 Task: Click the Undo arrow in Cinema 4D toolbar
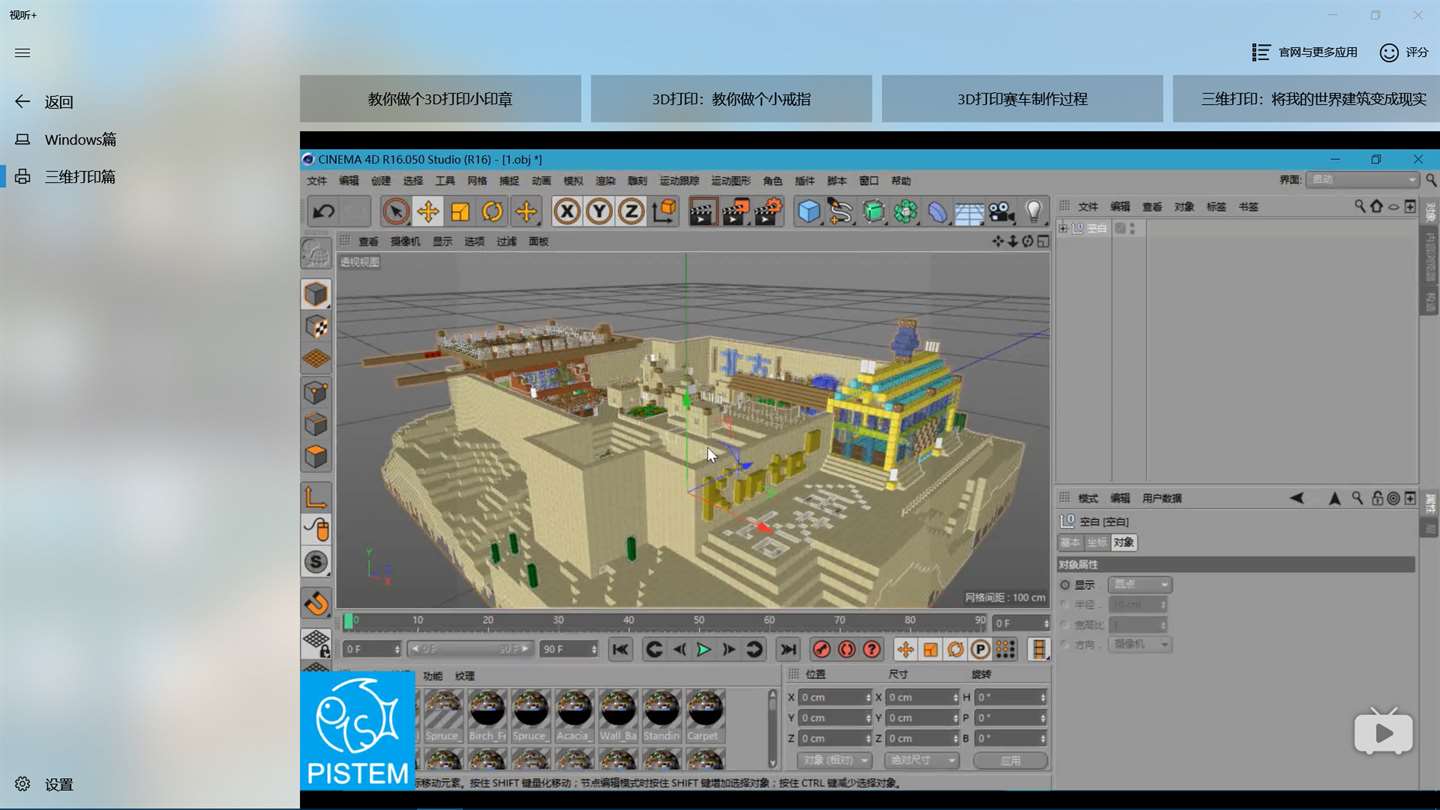click(323, 211)
